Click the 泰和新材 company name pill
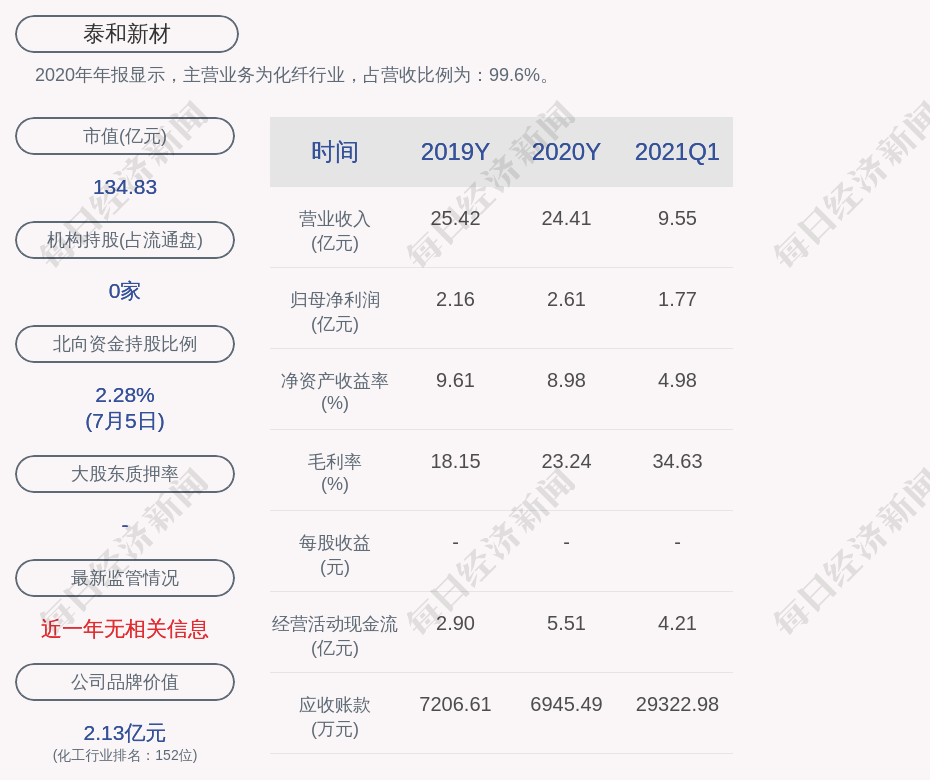This screenshot has height=780, width=930. (127, 34)
